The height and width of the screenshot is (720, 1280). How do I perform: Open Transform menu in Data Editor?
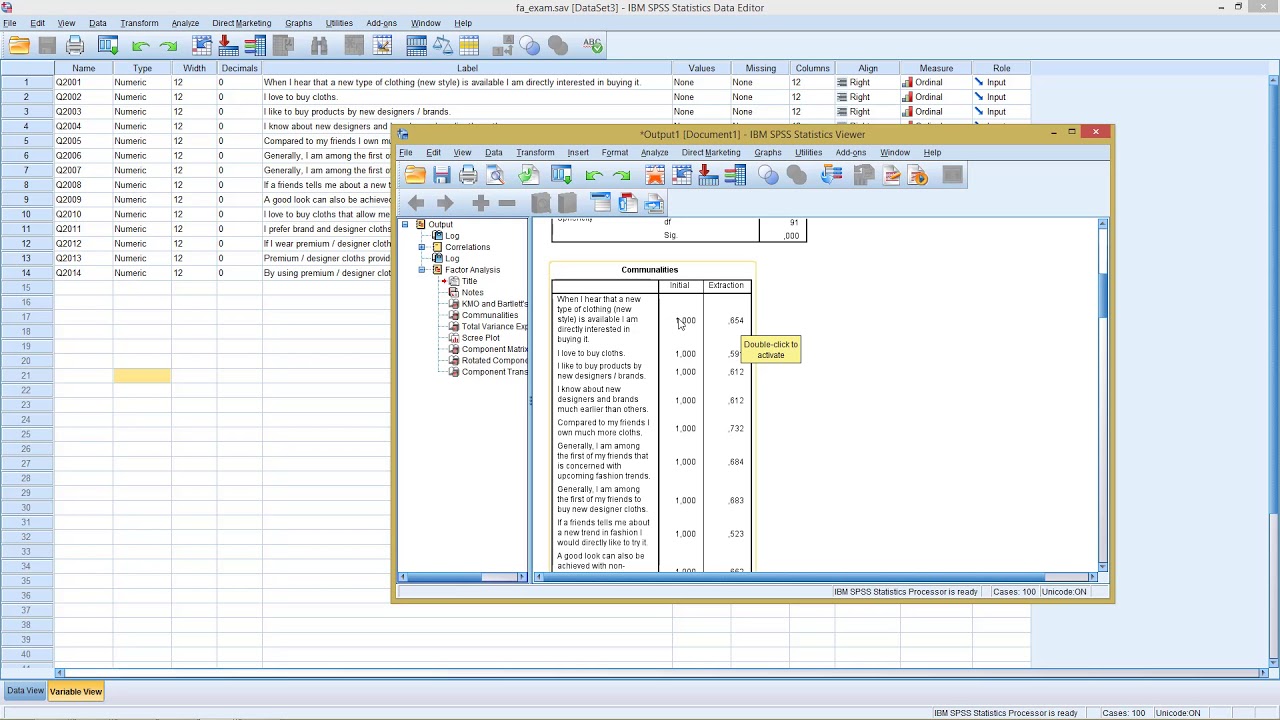[x=139, y=23]
